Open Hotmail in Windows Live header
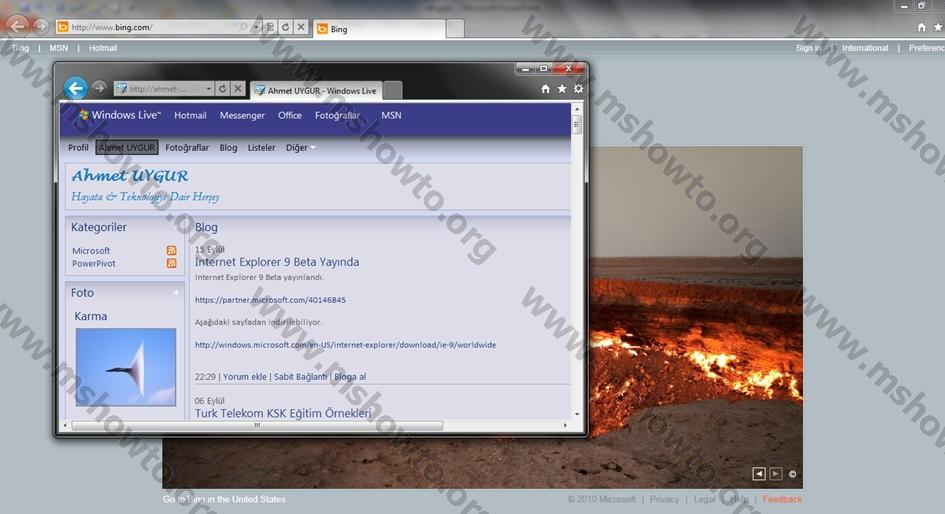This screenshot has height=514, width=945. coord(190,115)
